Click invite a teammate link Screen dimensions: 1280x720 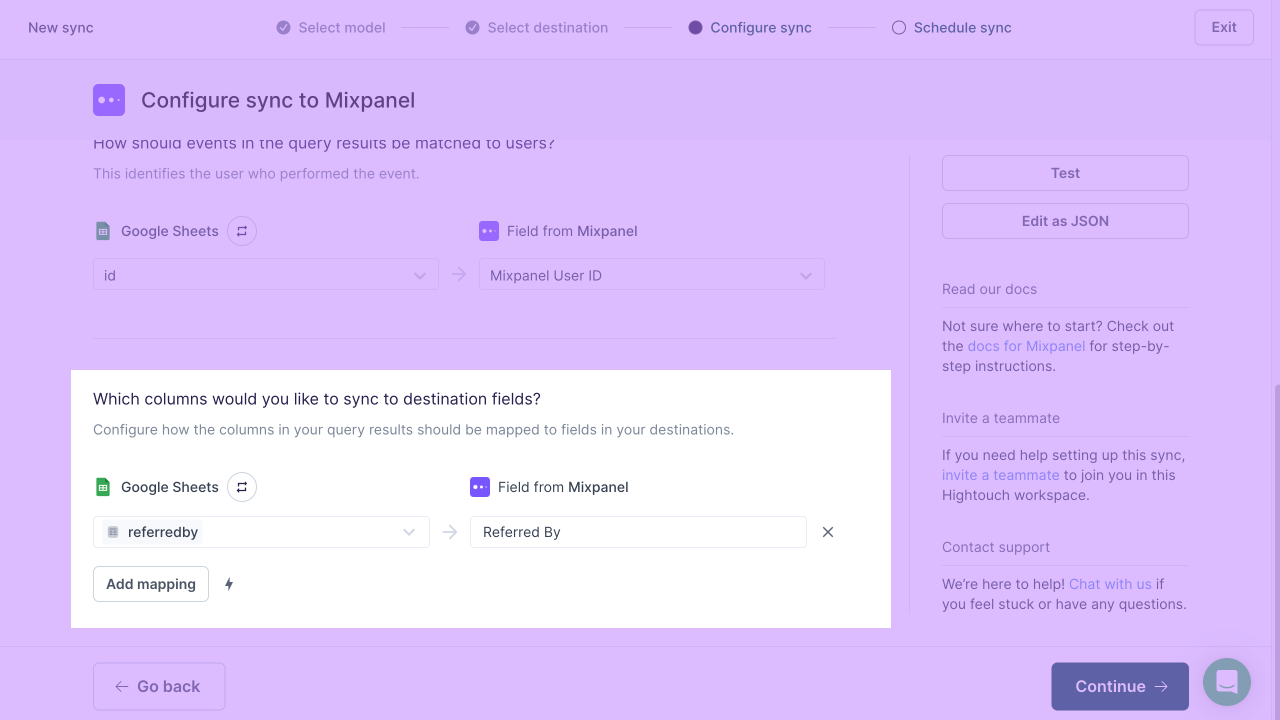click(x=1000, y=475)
